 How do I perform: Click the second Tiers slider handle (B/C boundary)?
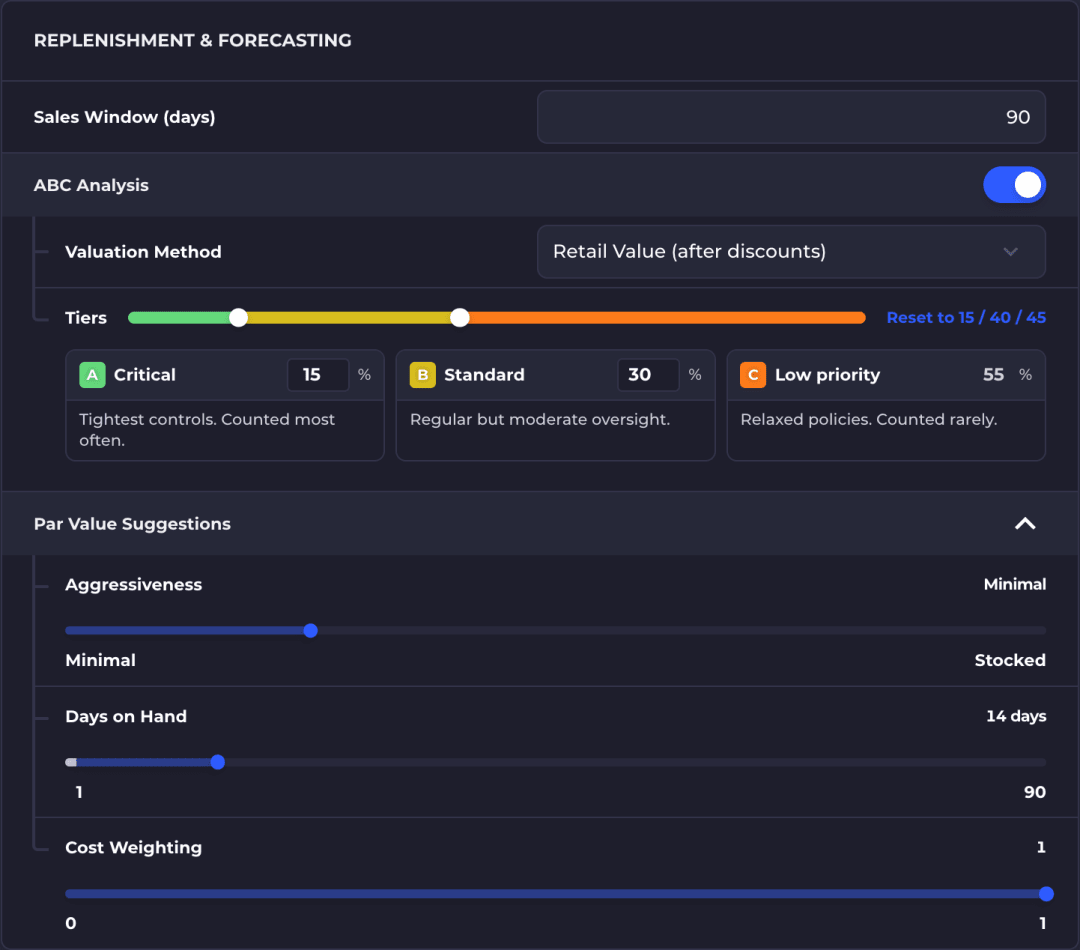click(459, 318)
